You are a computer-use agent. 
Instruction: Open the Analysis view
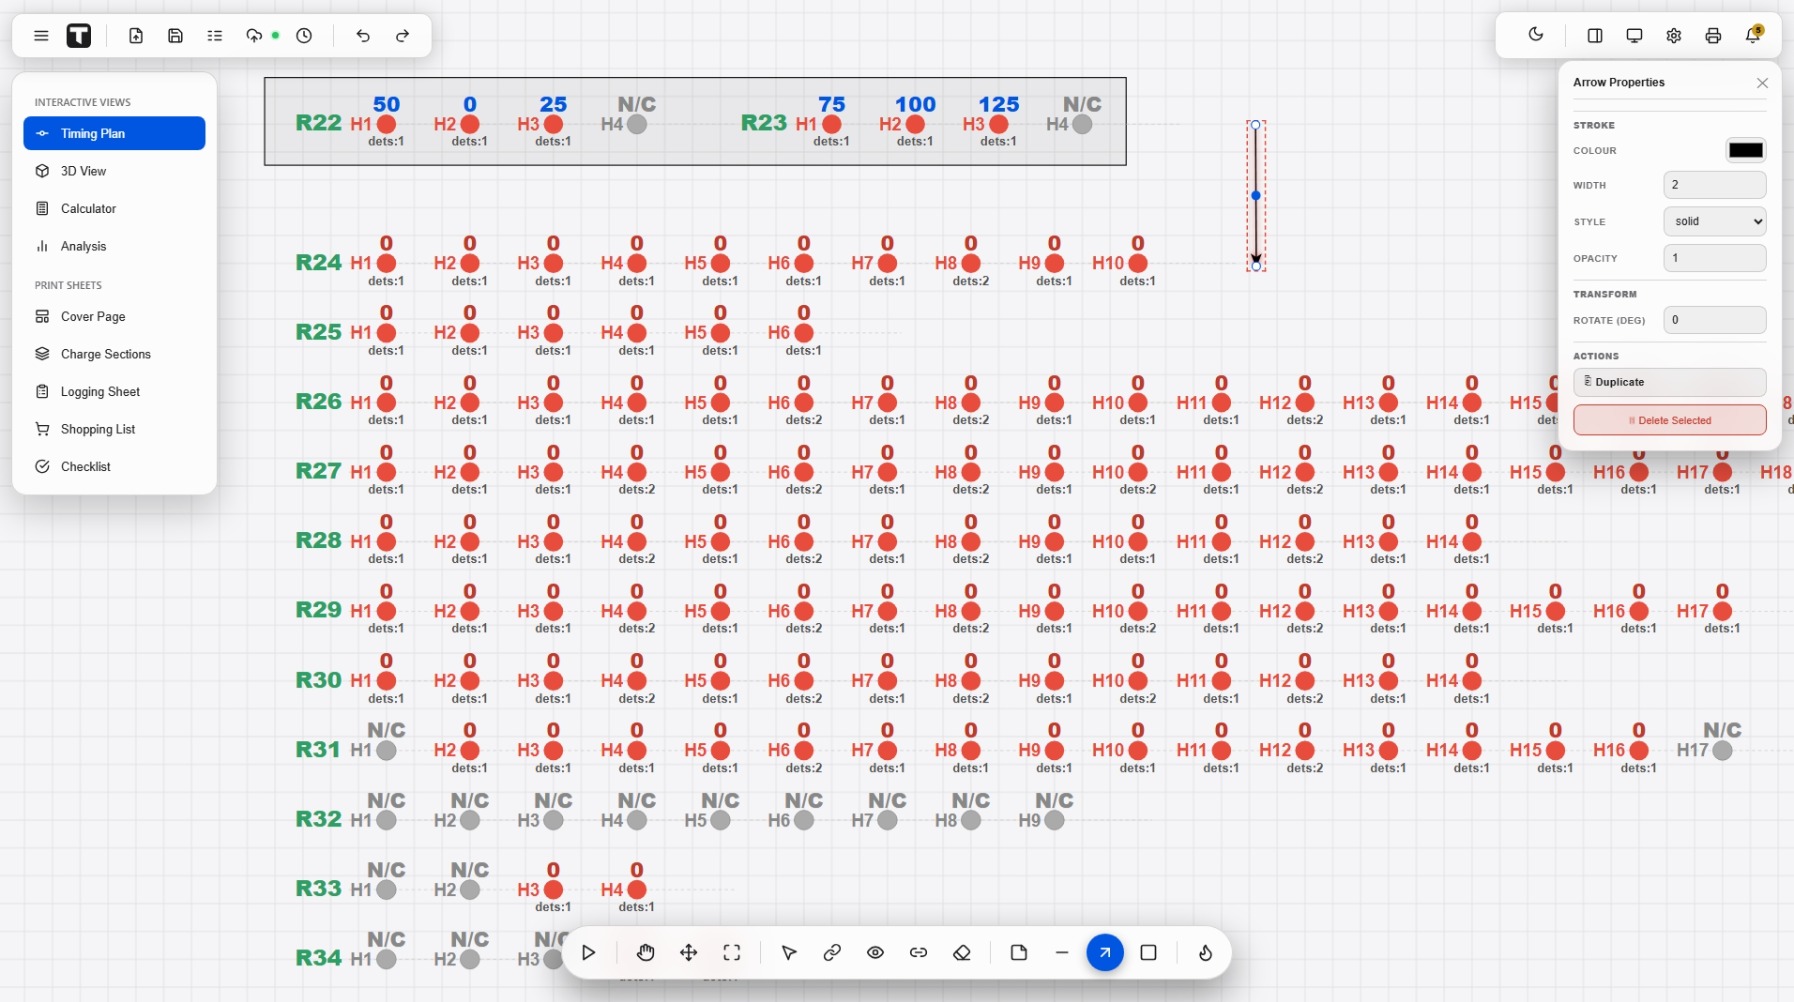[x=114, y=246]
